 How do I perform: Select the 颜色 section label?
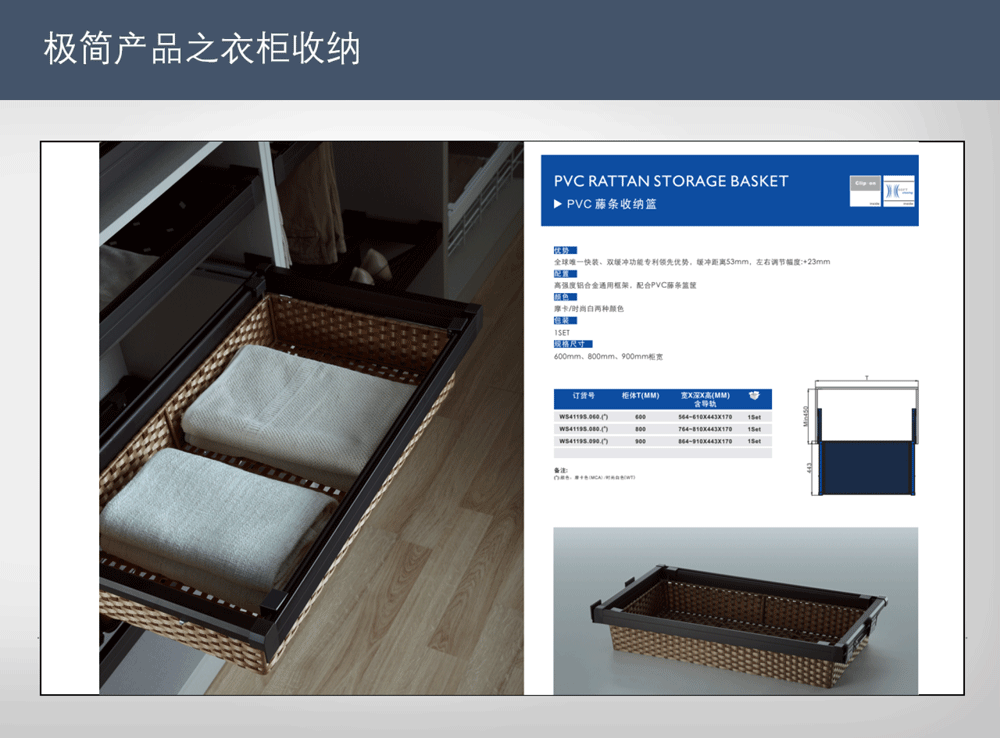[x=563, y=297]
